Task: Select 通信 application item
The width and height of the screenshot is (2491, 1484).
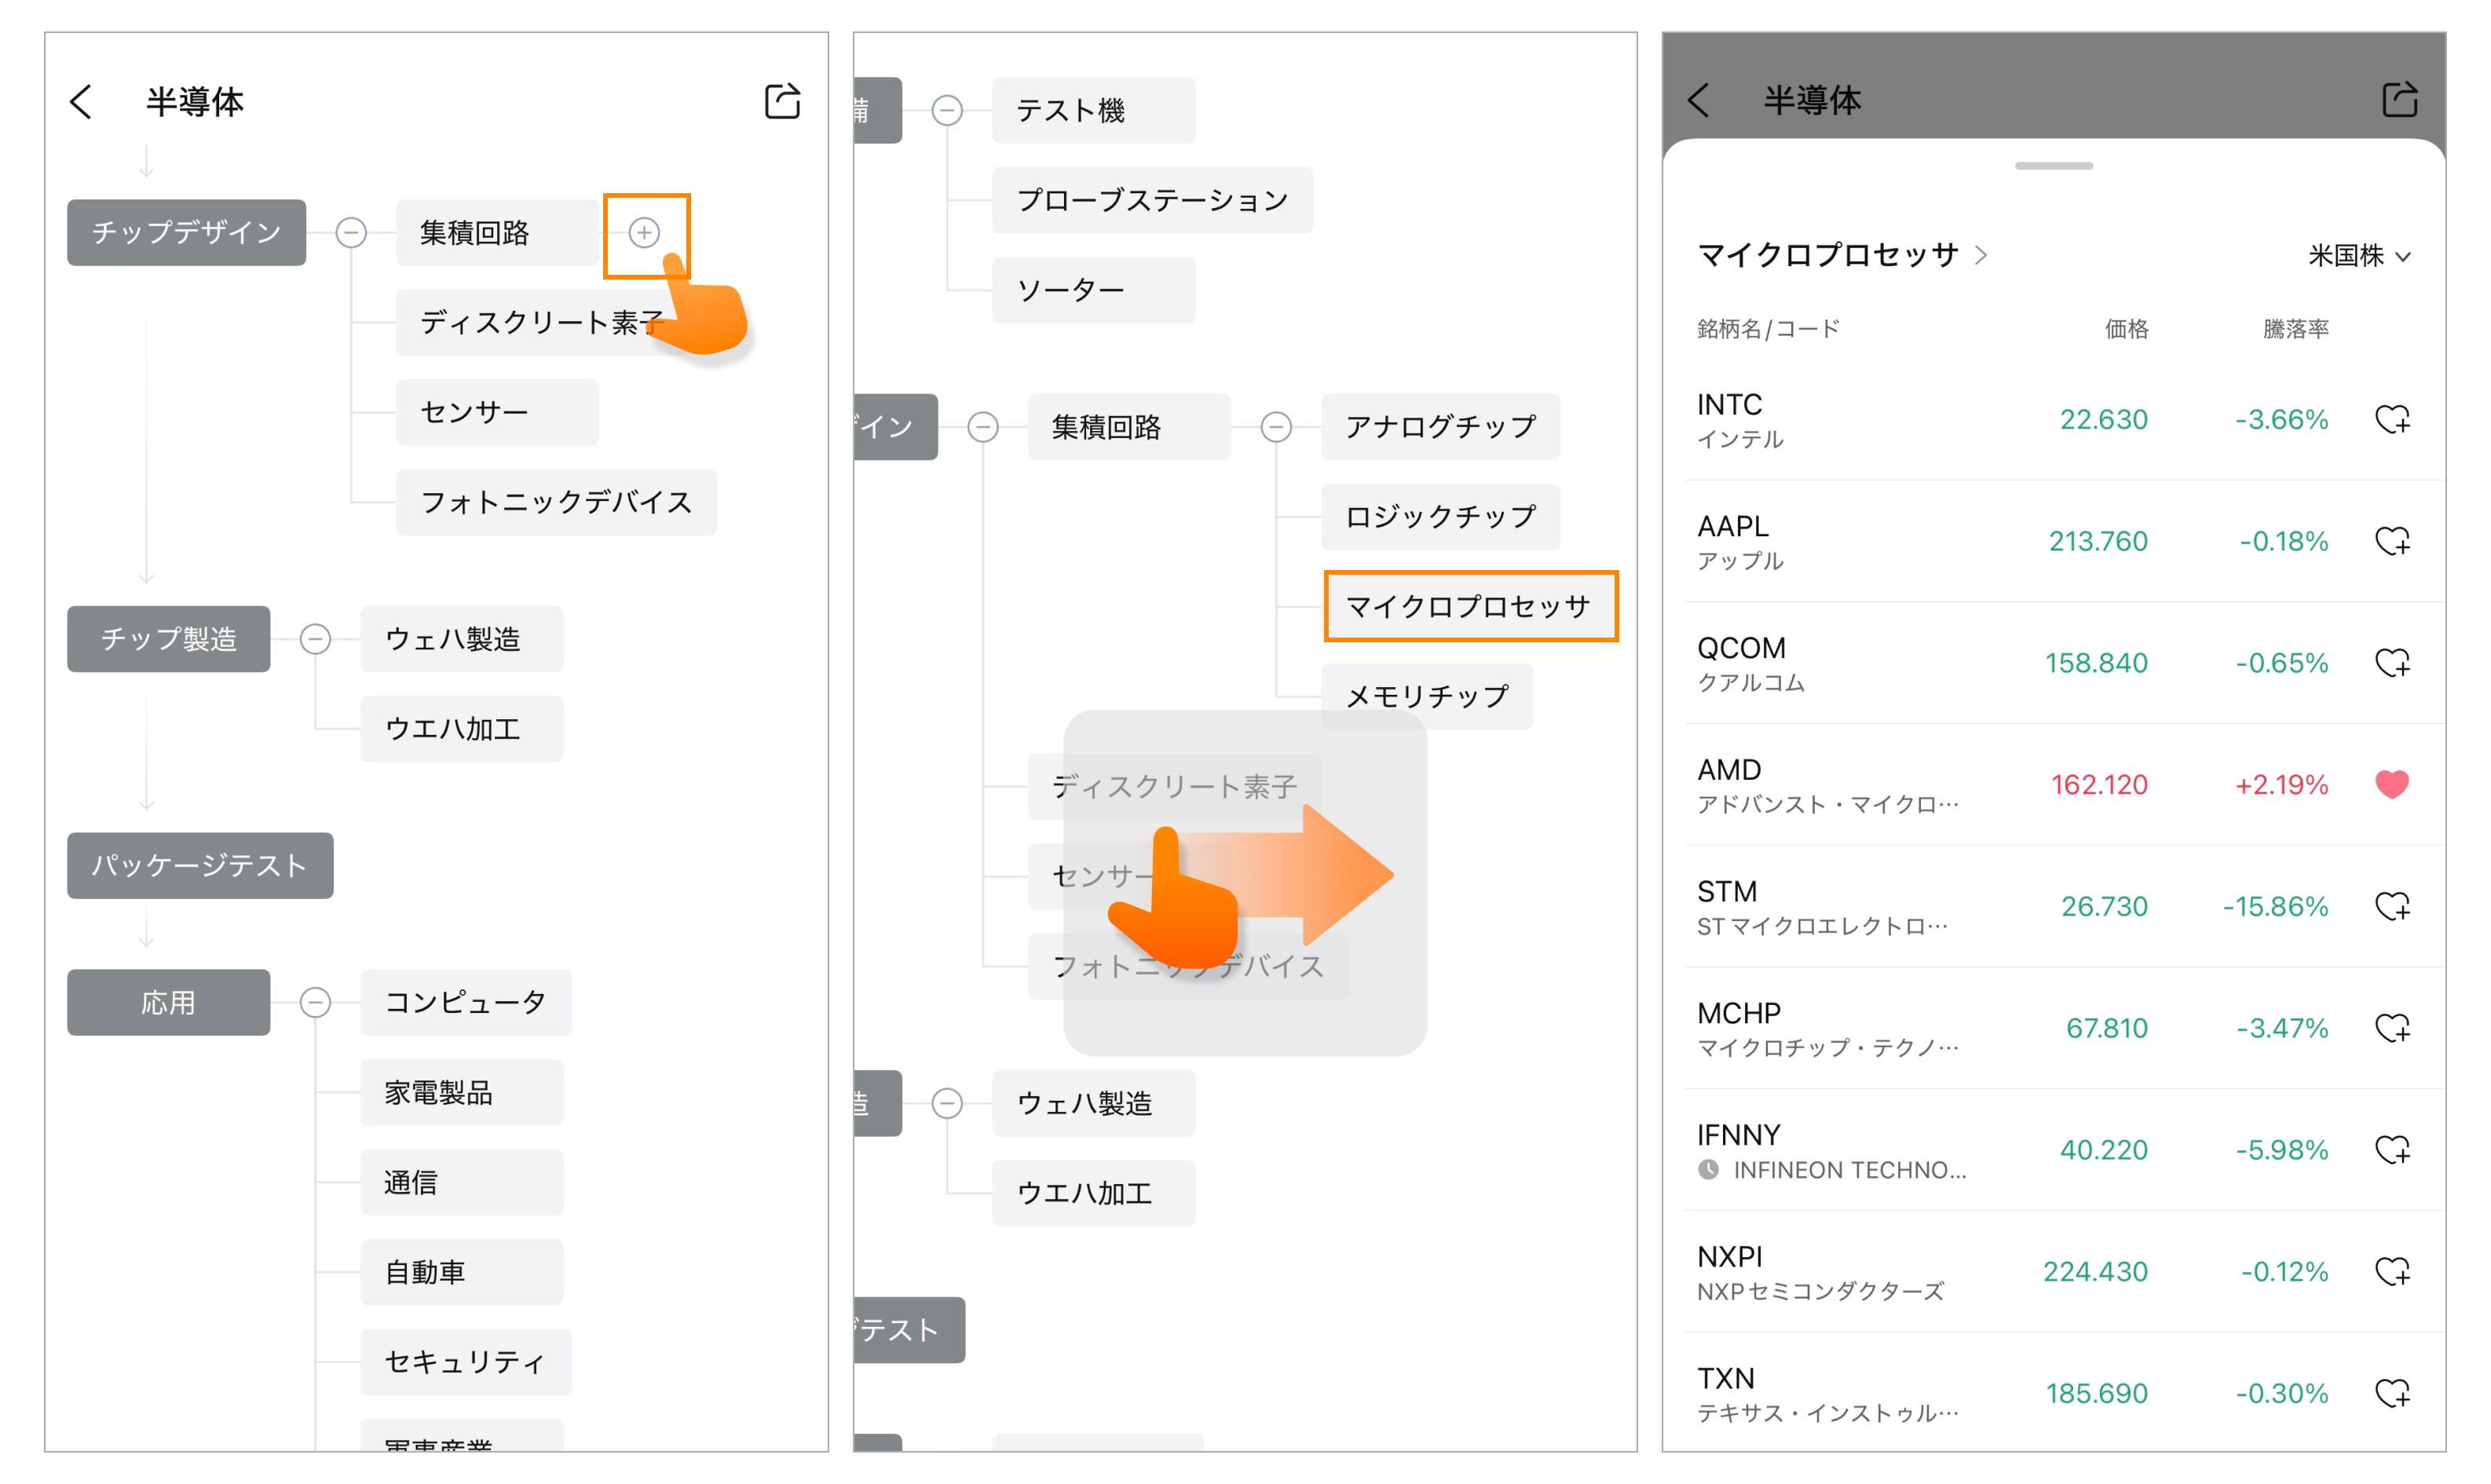Action: (462, 1182)
